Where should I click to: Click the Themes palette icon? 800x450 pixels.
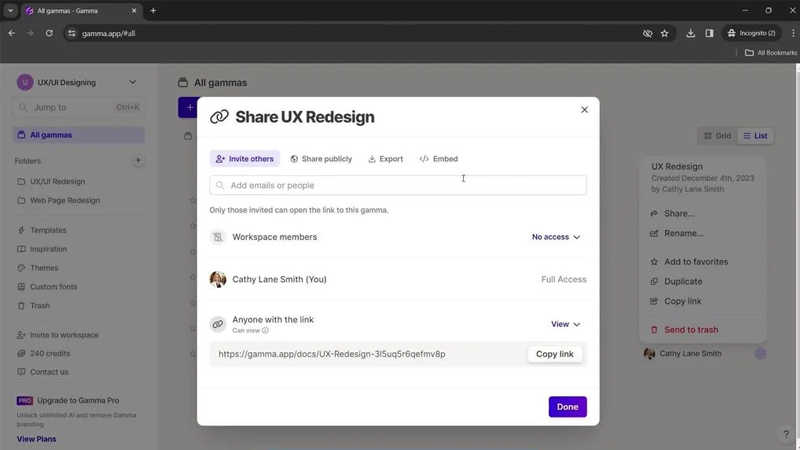coord(21,268)
